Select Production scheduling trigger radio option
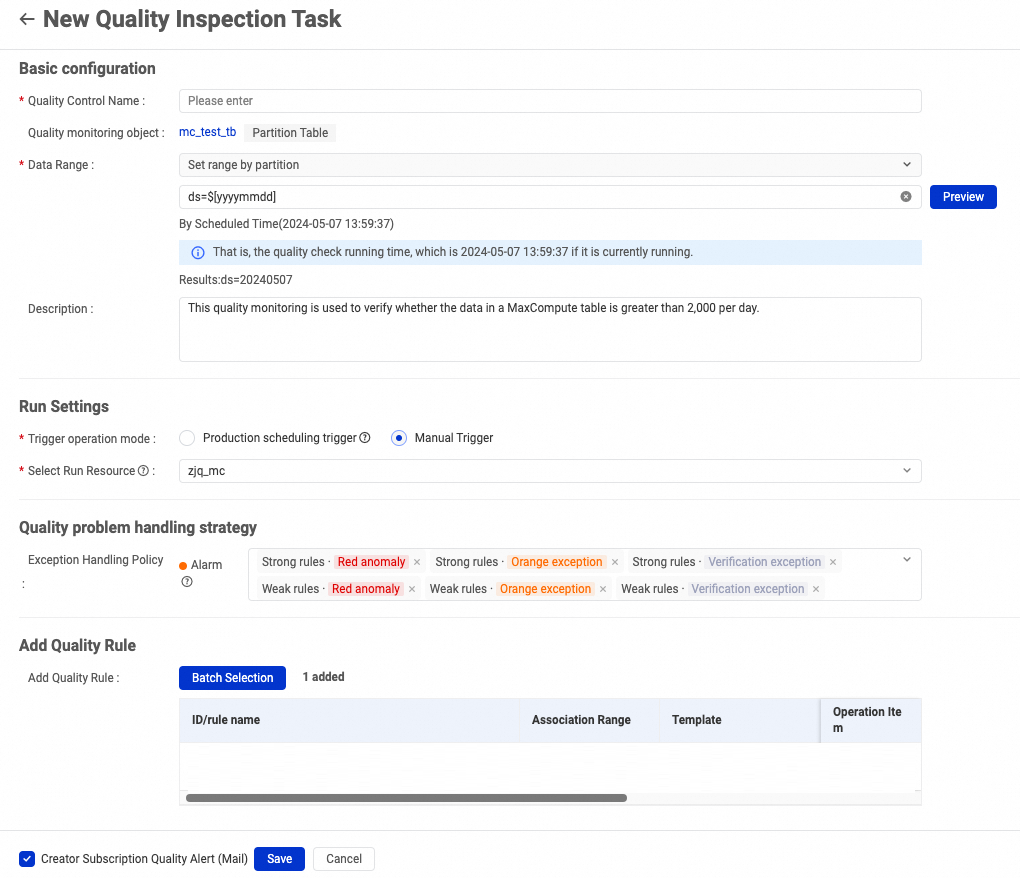Viewport: 1020px width, 878px height. point(187,438)
